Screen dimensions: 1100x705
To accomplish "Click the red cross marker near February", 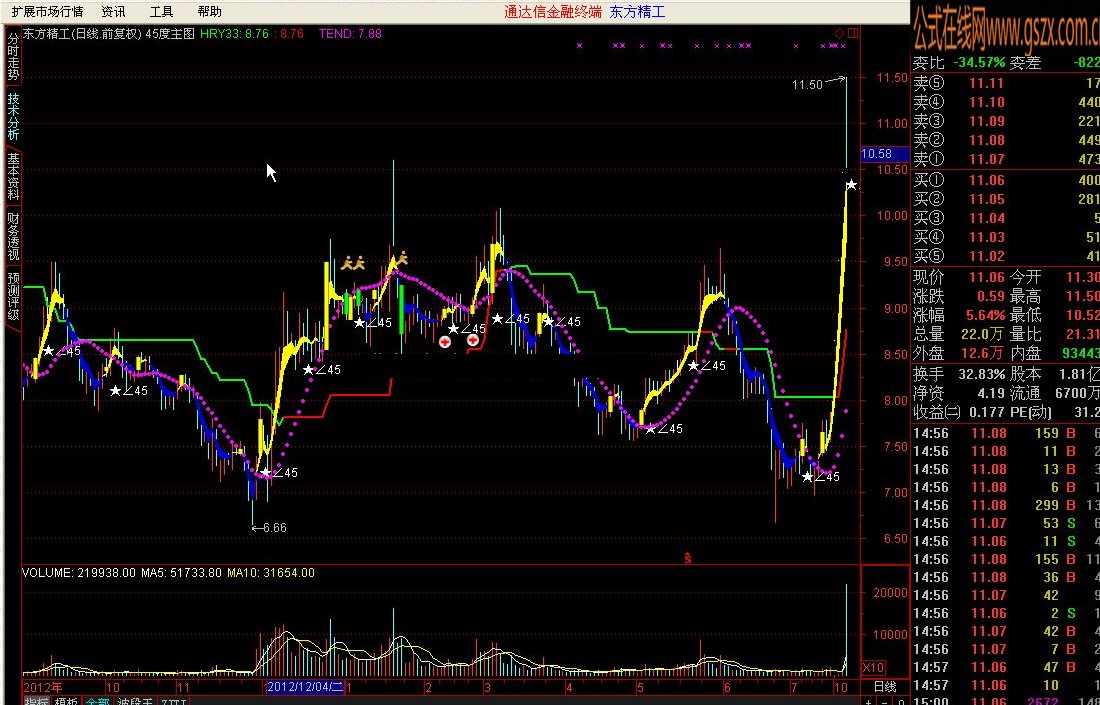I will point(445,342).
